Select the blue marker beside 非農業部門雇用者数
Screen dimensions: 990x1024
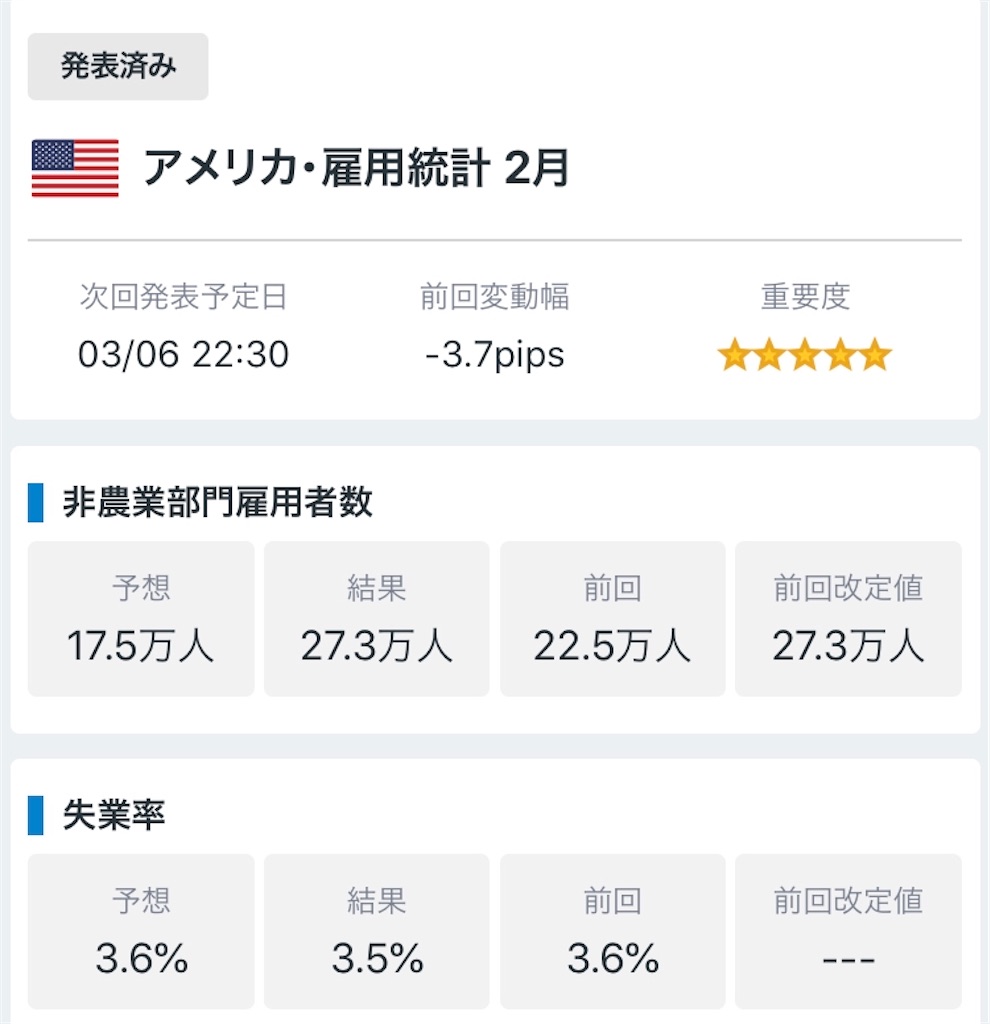[35, 502]
